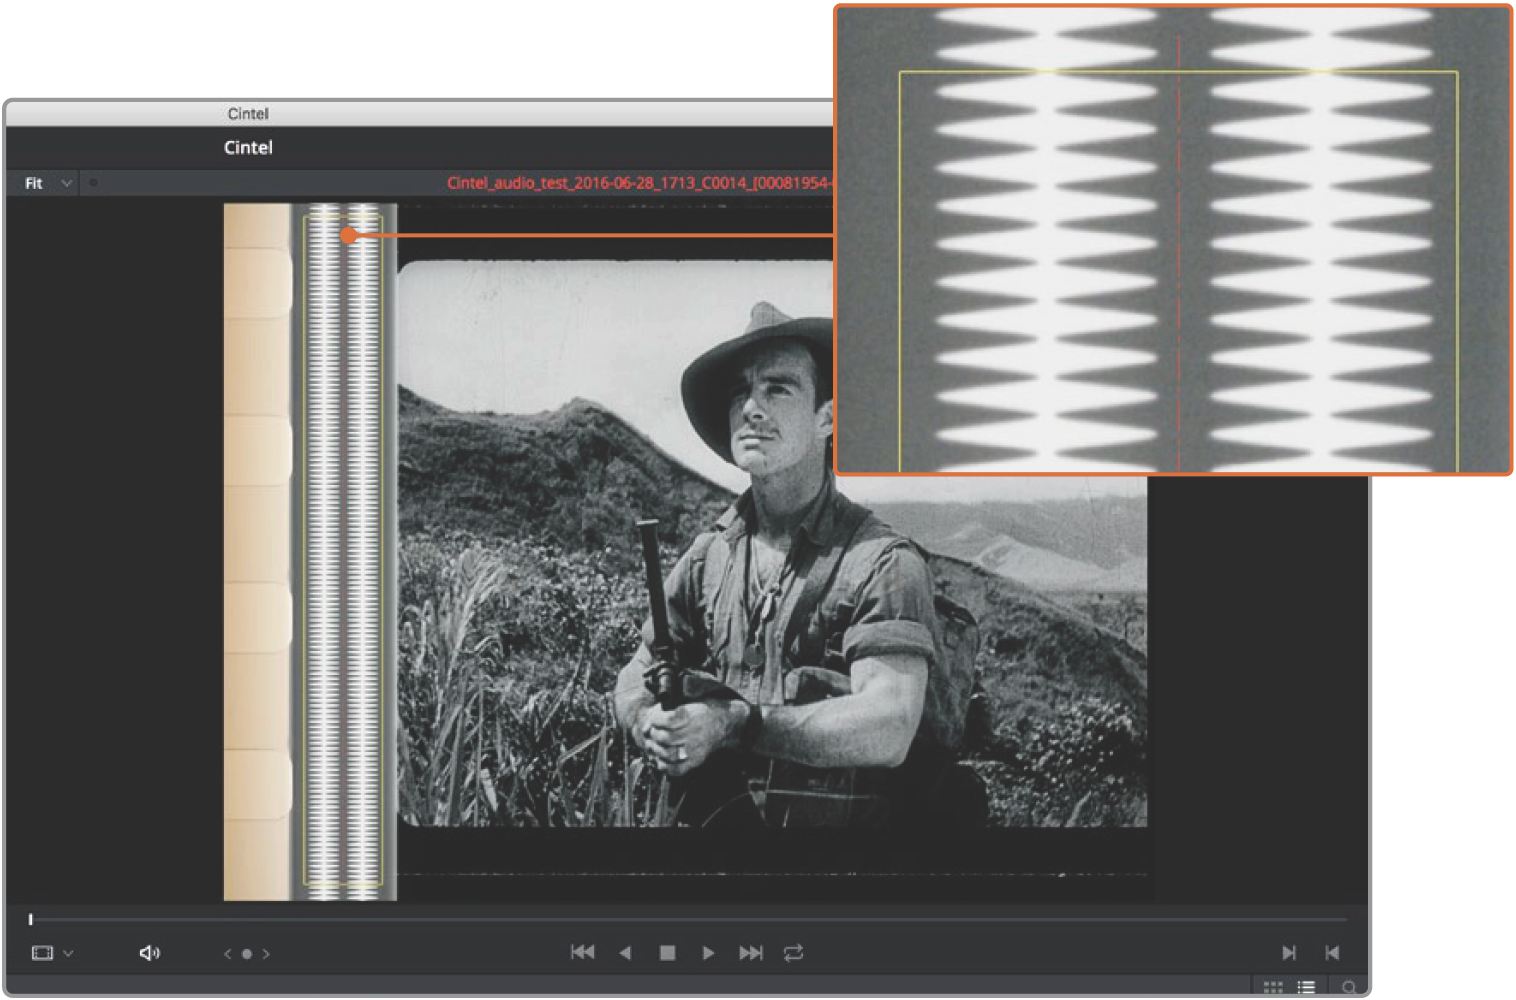1516x1000 pixels.
Task: Toggle loop playback
Action: click(794, 953)
